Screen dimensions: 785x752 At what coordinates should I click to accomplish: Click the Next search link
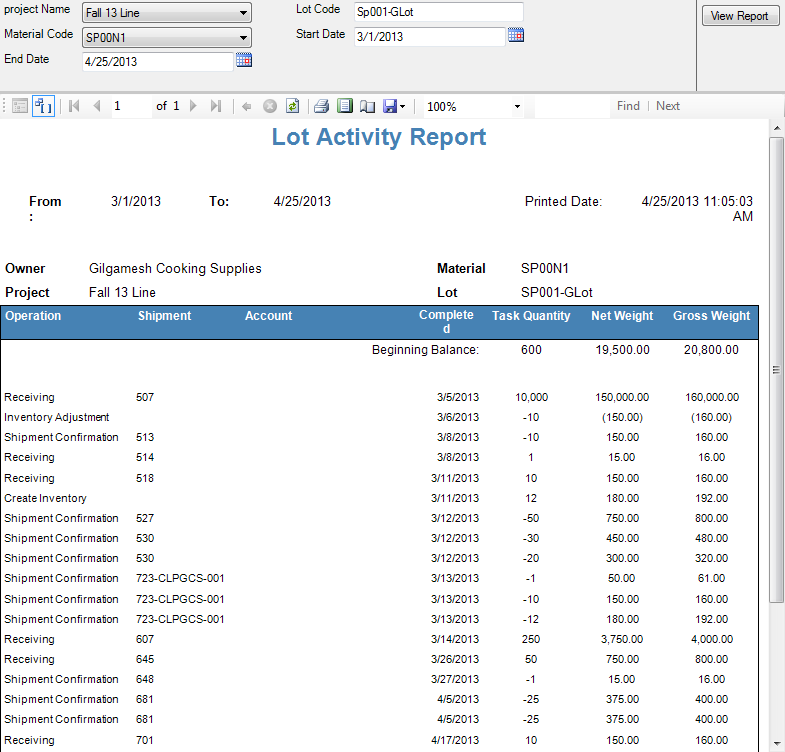(668, 106)
